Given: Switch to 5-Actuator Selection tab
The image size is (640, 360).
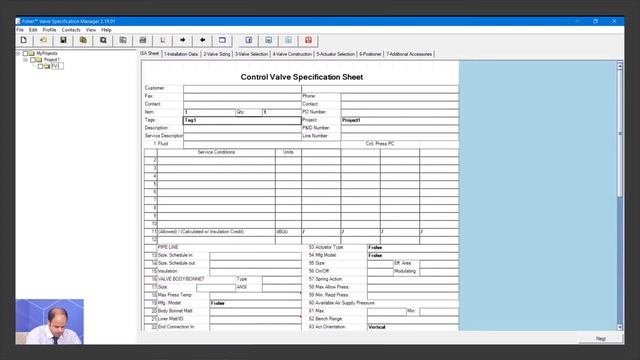Looking at the screenshot, I should click(x=336, y=54).
